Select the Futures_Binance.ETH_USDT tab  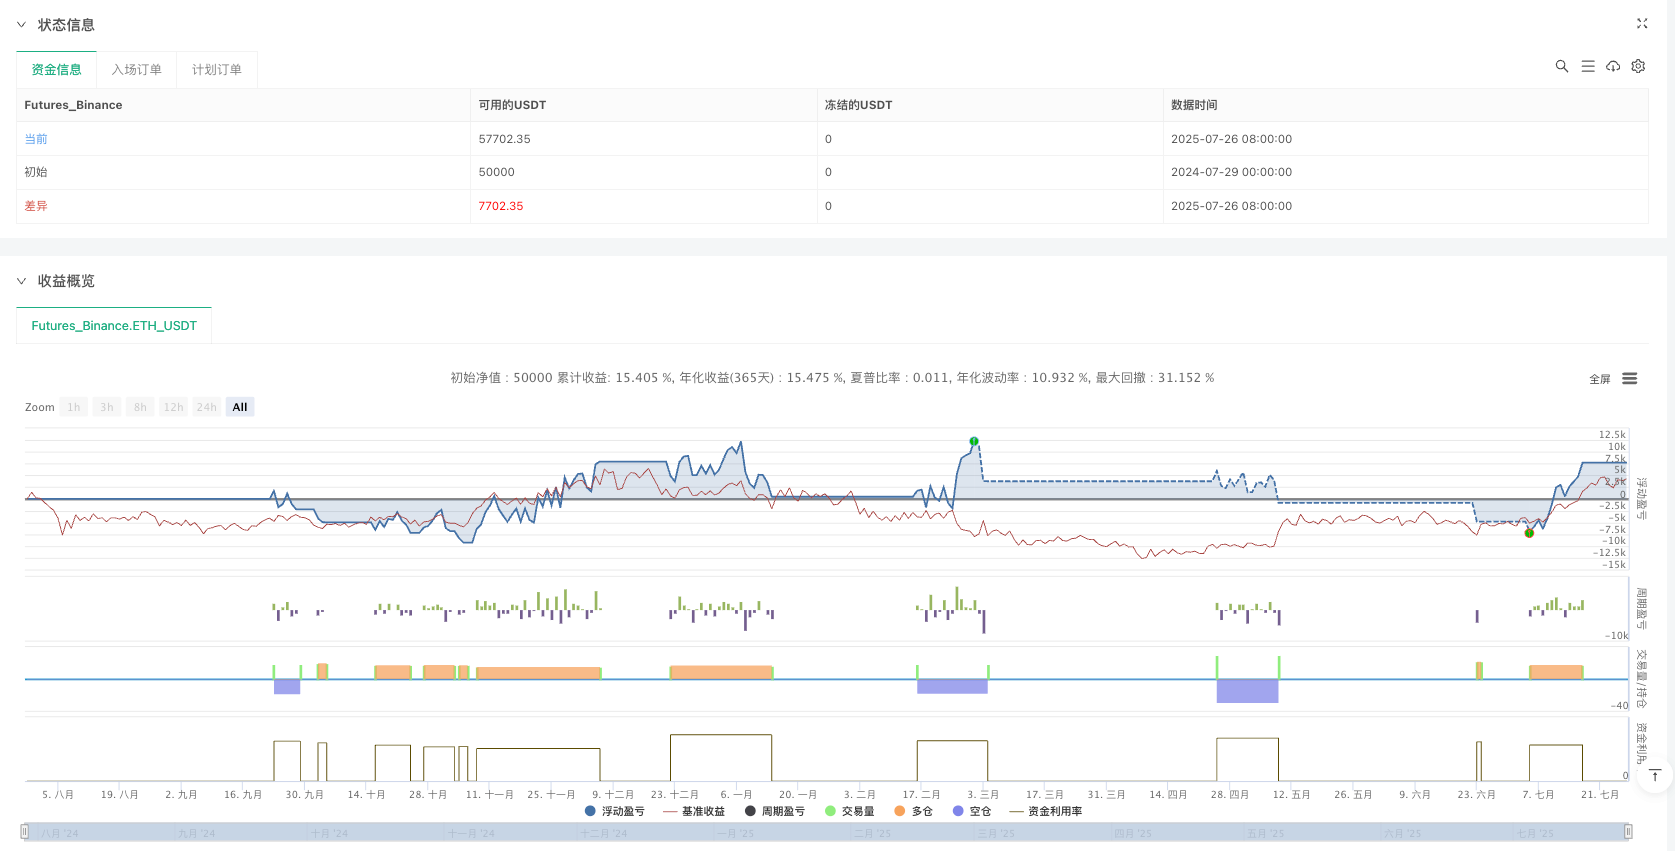click(114, 326)
